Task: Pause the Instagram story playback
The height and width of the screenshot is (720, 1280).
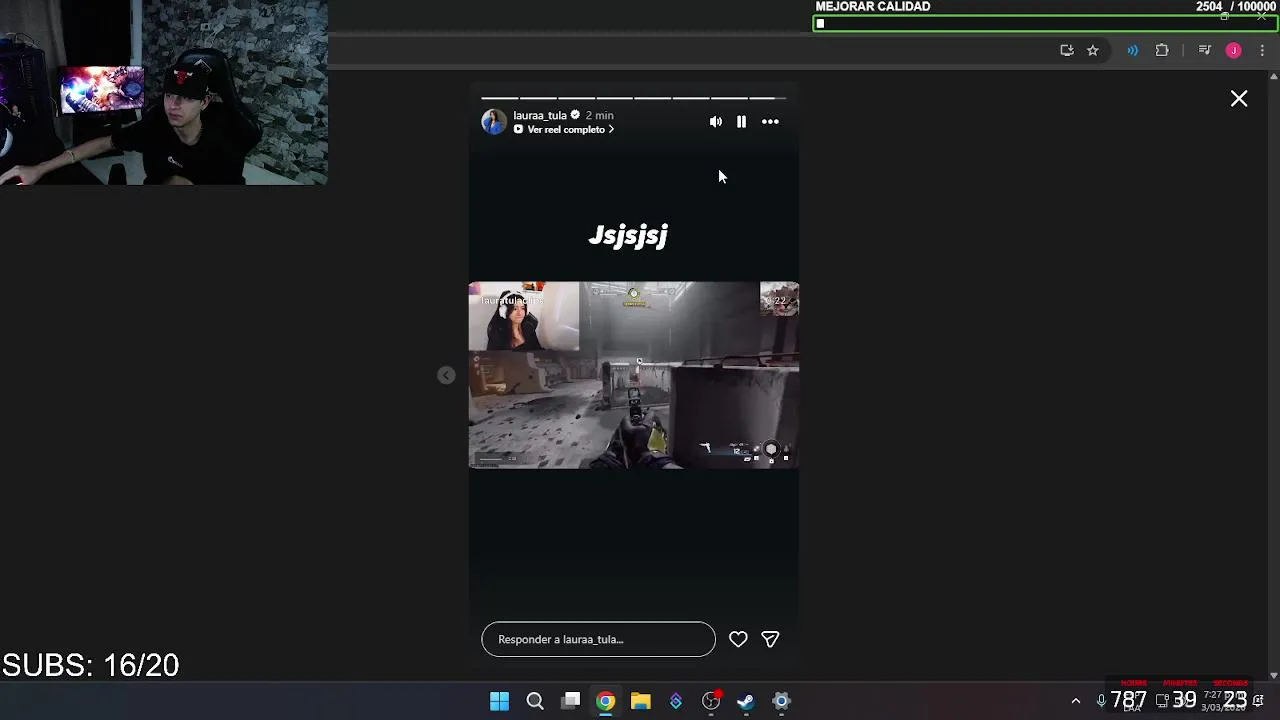Action: pyautogui.click(x=741, y=122)
